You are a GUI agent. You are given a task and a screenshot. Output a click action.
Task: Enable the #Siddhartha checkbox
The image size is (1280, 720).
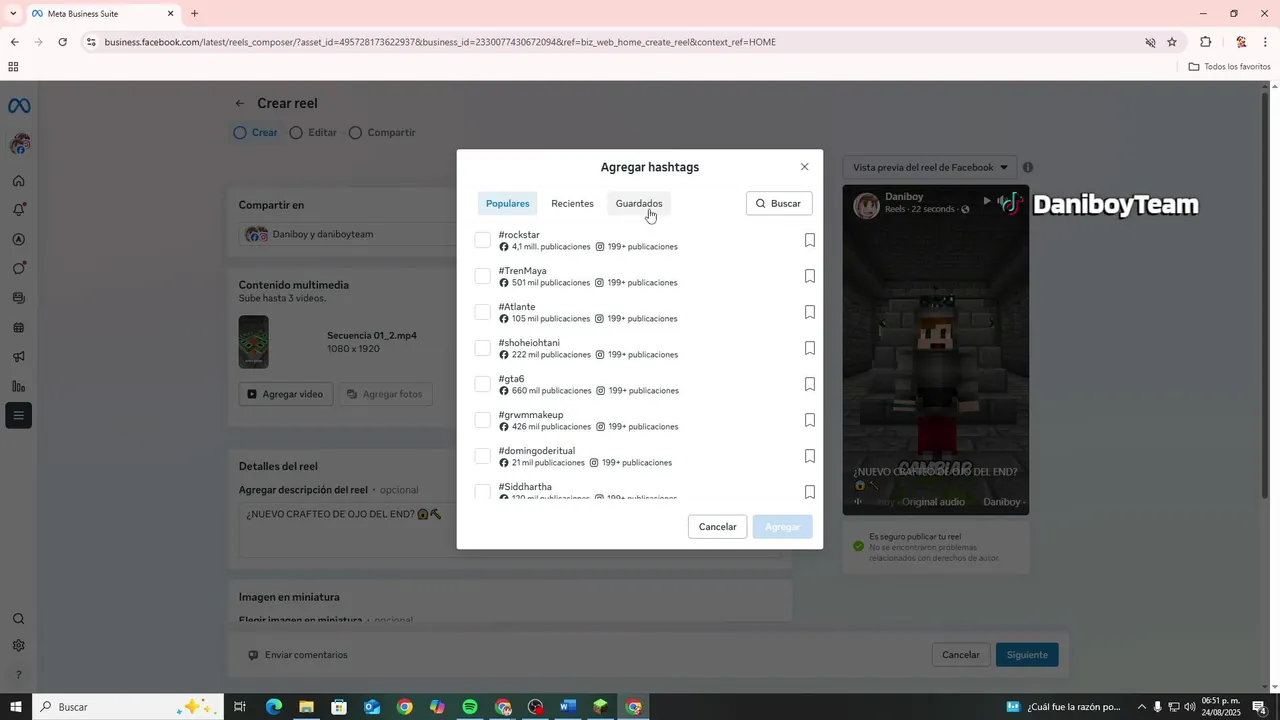pyautogui.click(x=483, y=491)
